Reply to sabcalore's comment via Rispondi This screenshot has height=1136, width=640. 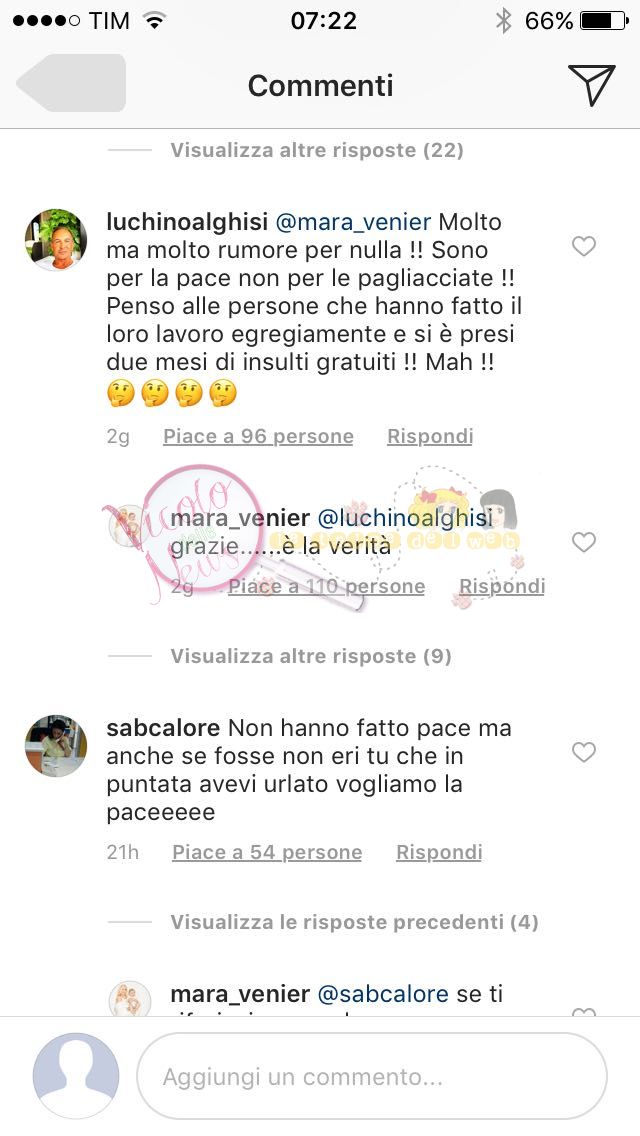[x=439, y=852]
